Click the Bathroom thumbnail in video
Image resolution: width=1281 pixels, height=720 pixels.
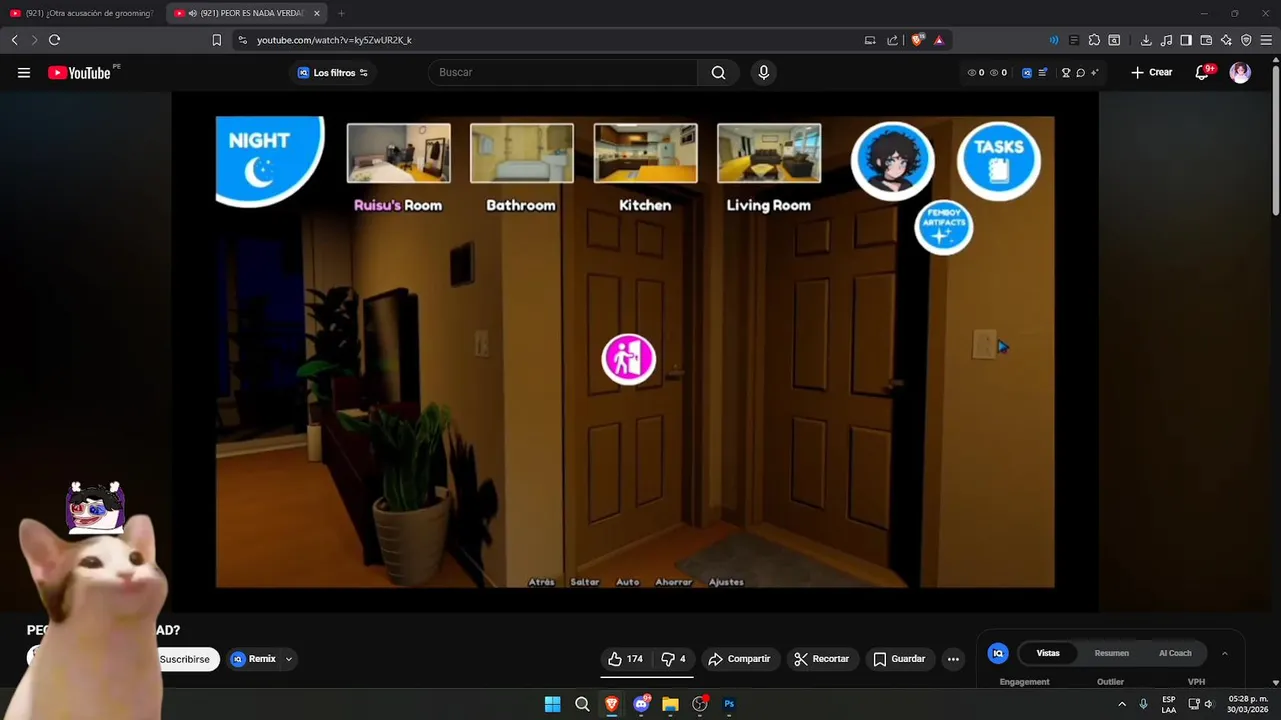522,153
